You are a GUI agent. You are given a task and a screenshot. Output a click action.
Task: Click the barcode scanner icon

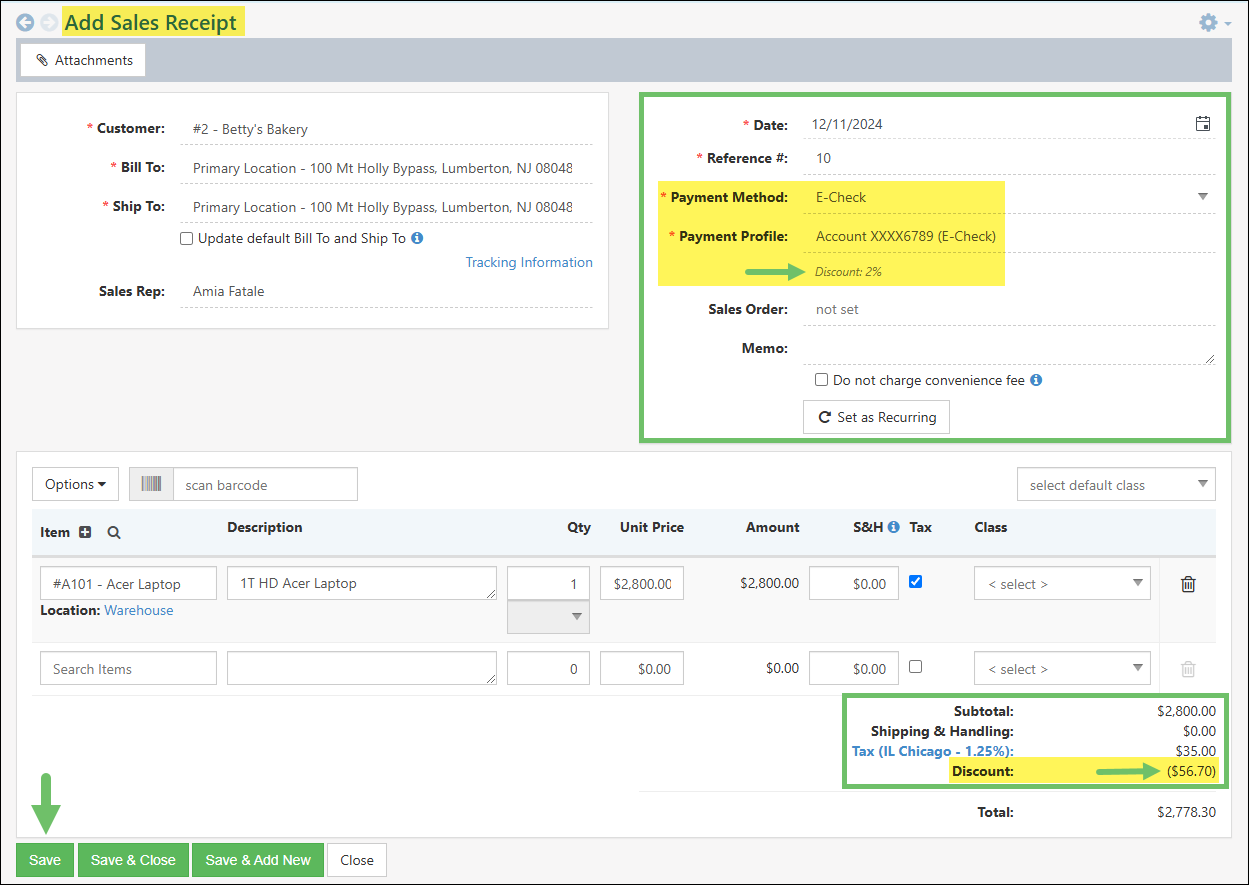(x=151, y=484)
